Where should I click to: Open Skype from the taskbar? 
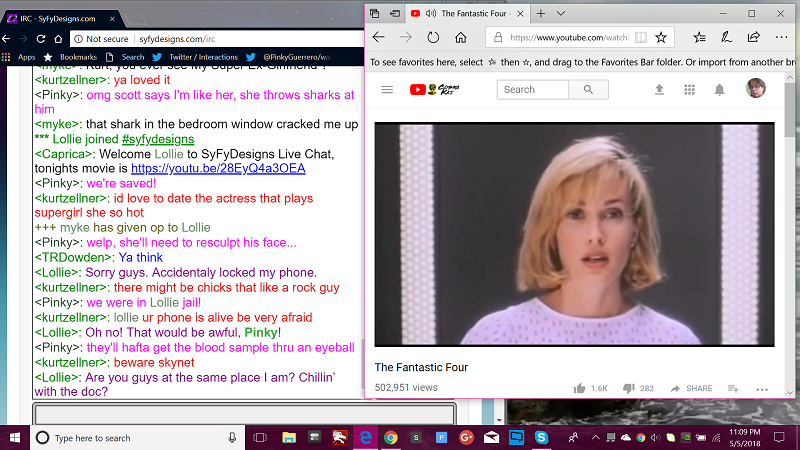tap(541, 438)
